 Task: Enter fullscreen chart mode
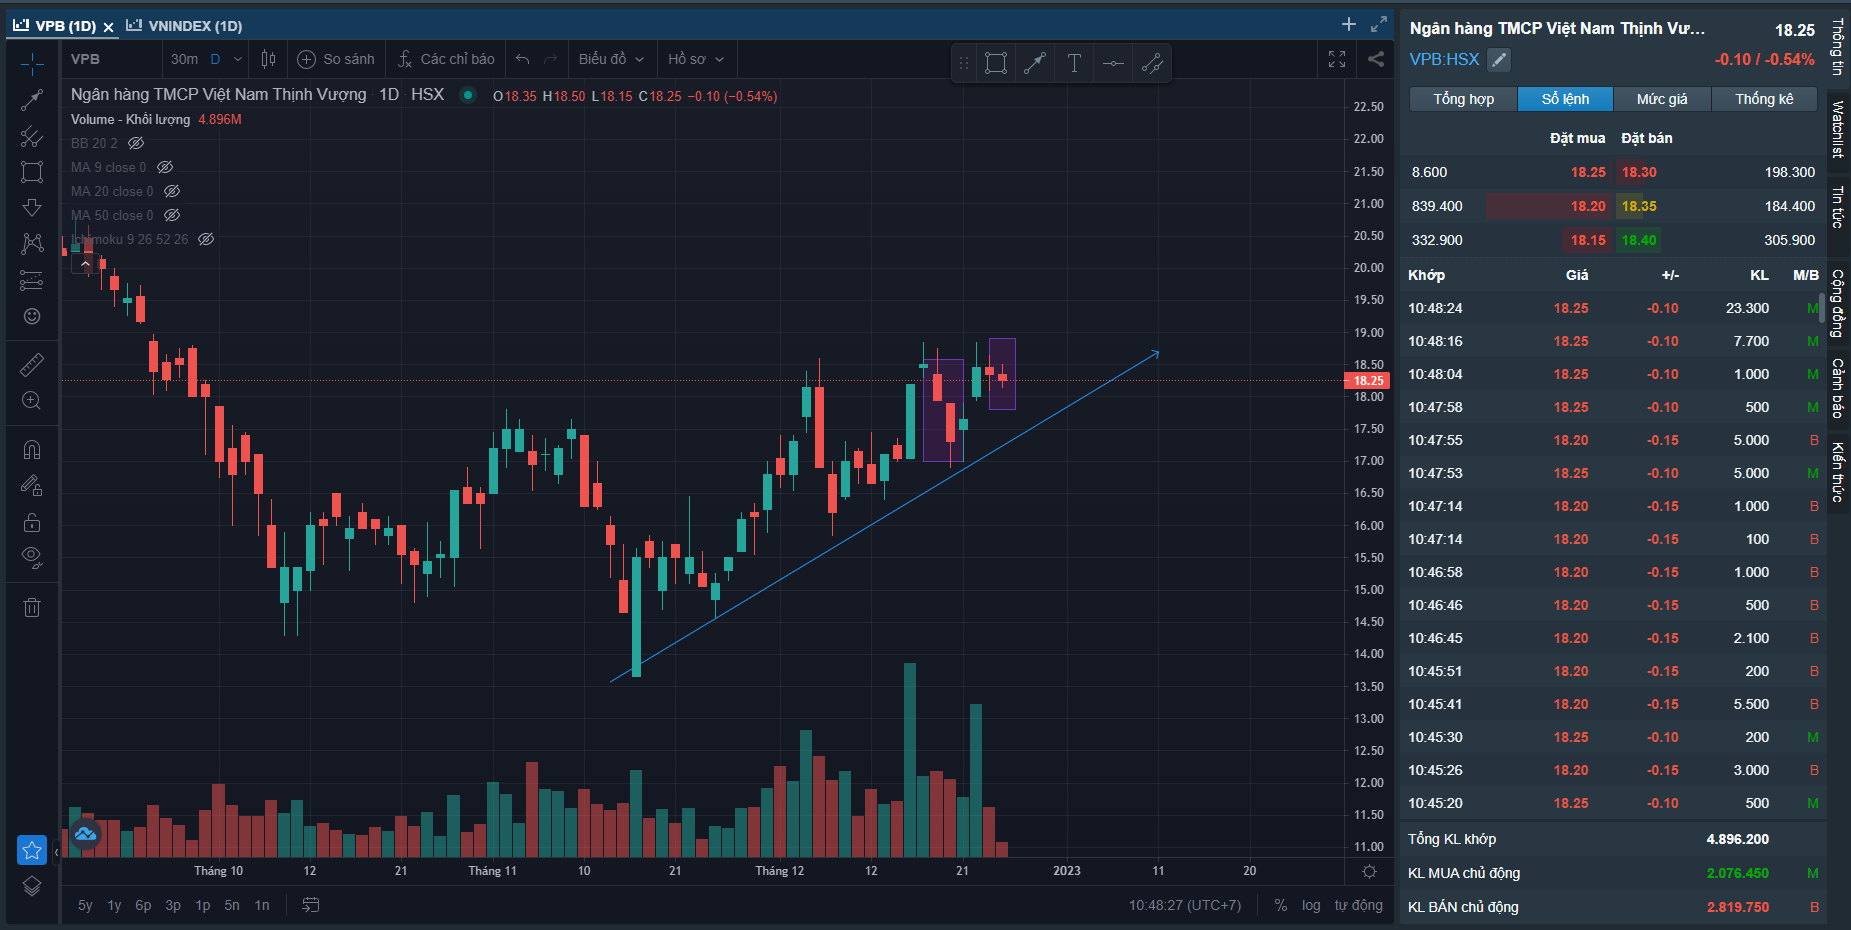tap(1337, 59)
